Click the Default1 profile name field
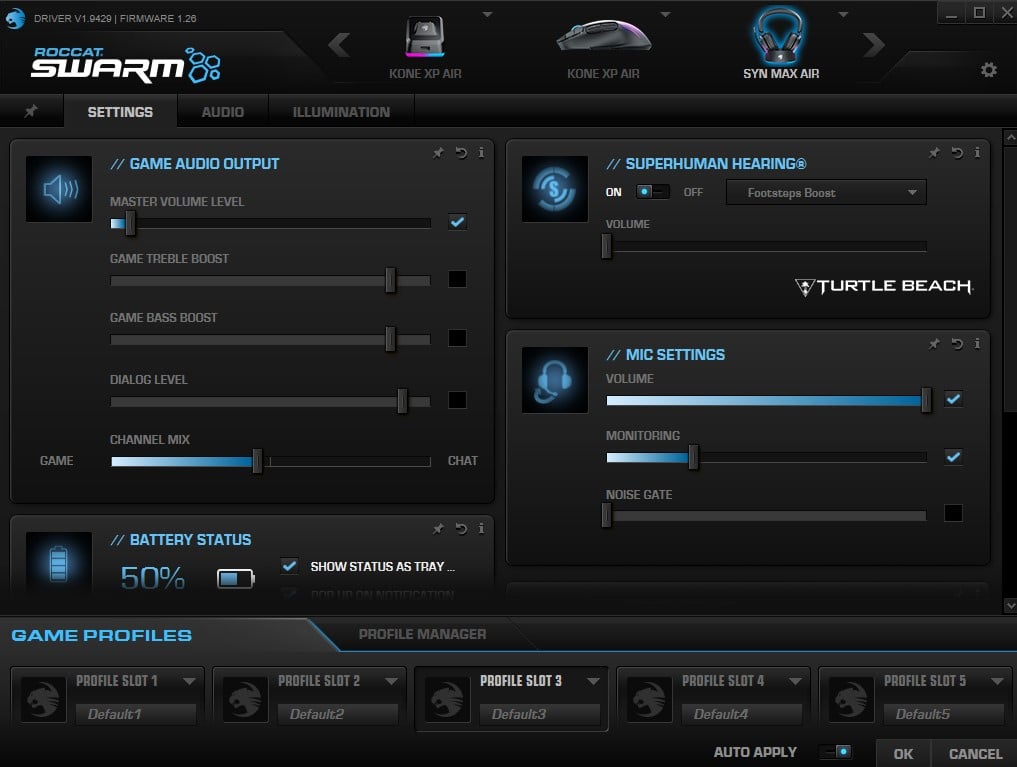The image size is (1017, 767). [136, 714]
